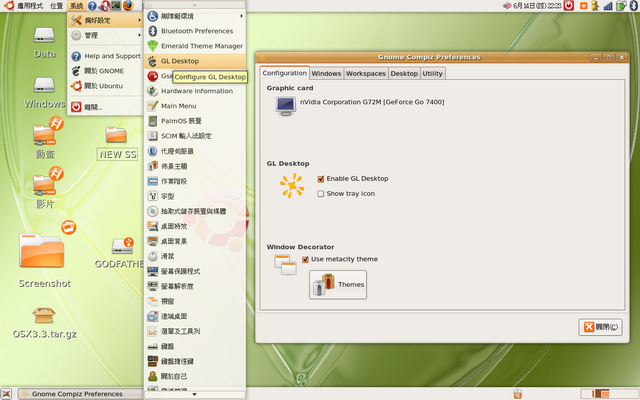Open Bluetooth Preferences in the menu
640x400 pixels.
pos(195,31)
